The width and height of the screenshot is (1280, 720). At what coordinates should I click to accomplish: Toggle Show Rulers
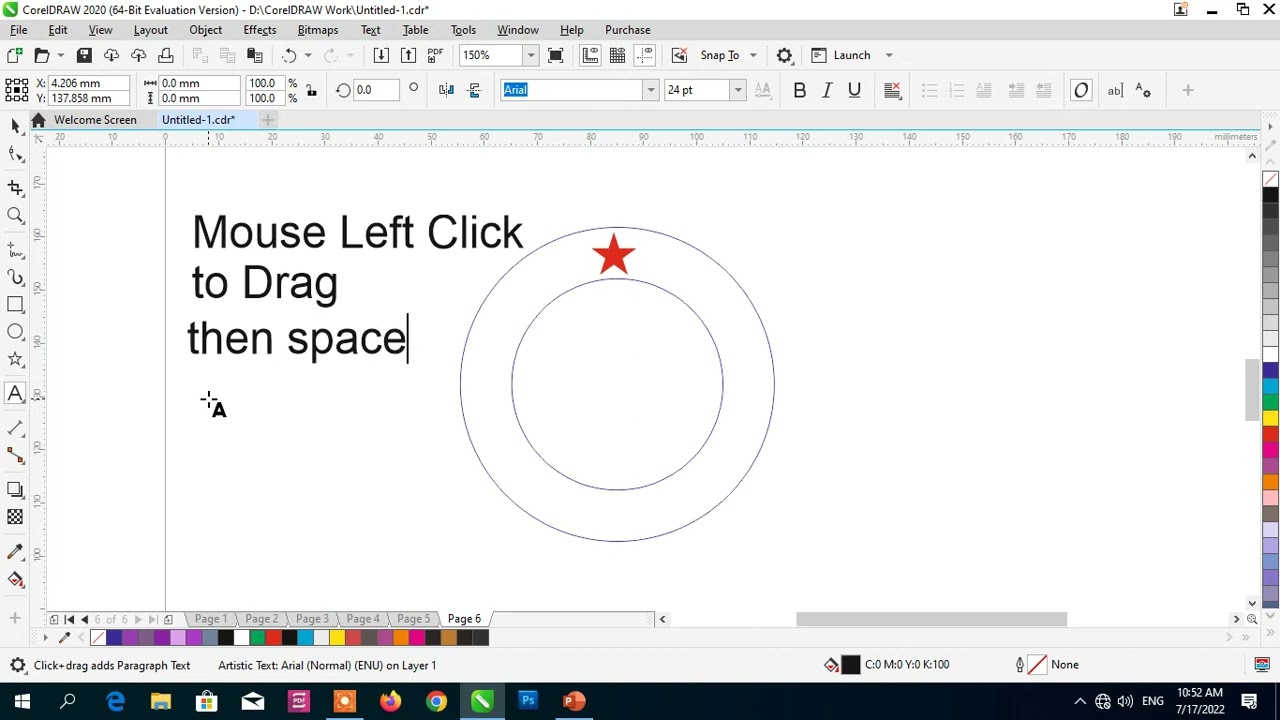point(590,55)
